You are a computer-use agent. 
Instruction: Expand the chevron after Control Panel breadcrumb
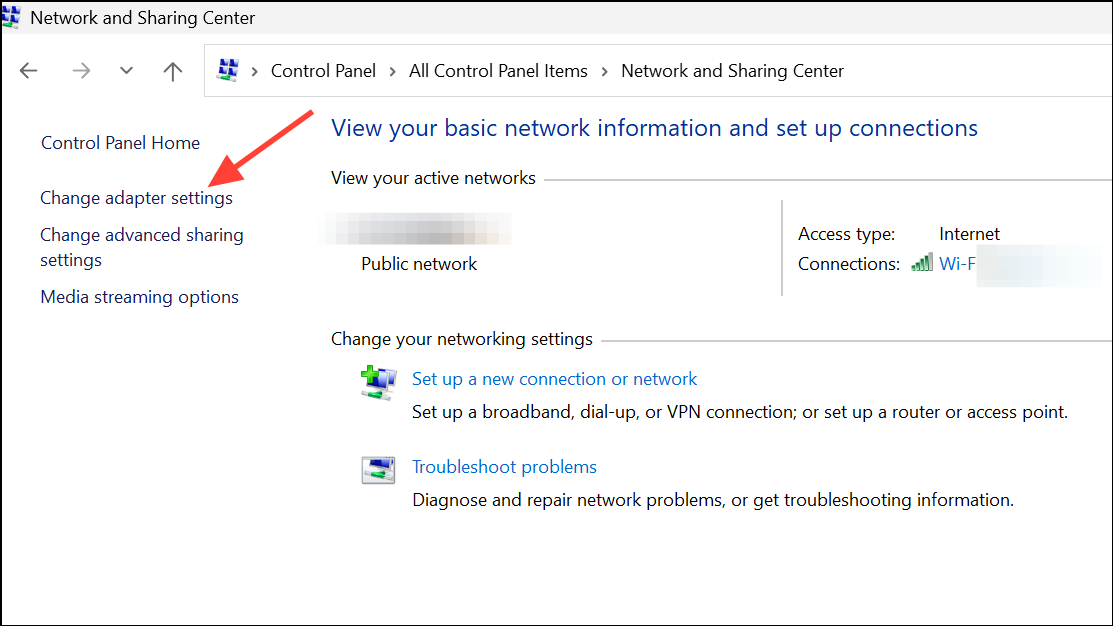pyautogui.click(x=391, y=70)
